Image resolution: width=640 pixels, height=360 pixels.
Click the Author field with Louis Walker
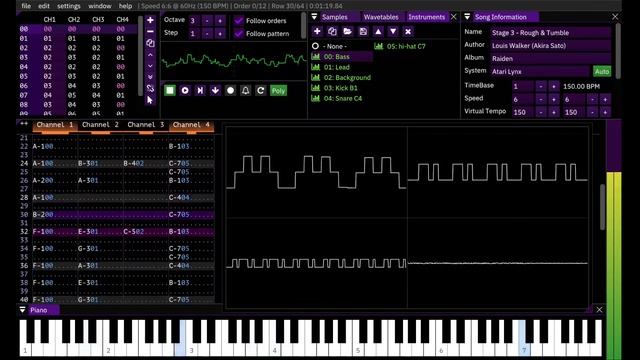(550, 45)
